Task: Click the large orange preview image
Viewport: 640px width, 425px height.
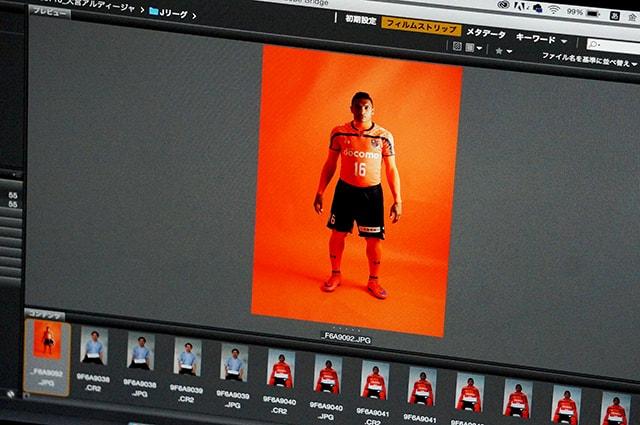Action: 357,190
